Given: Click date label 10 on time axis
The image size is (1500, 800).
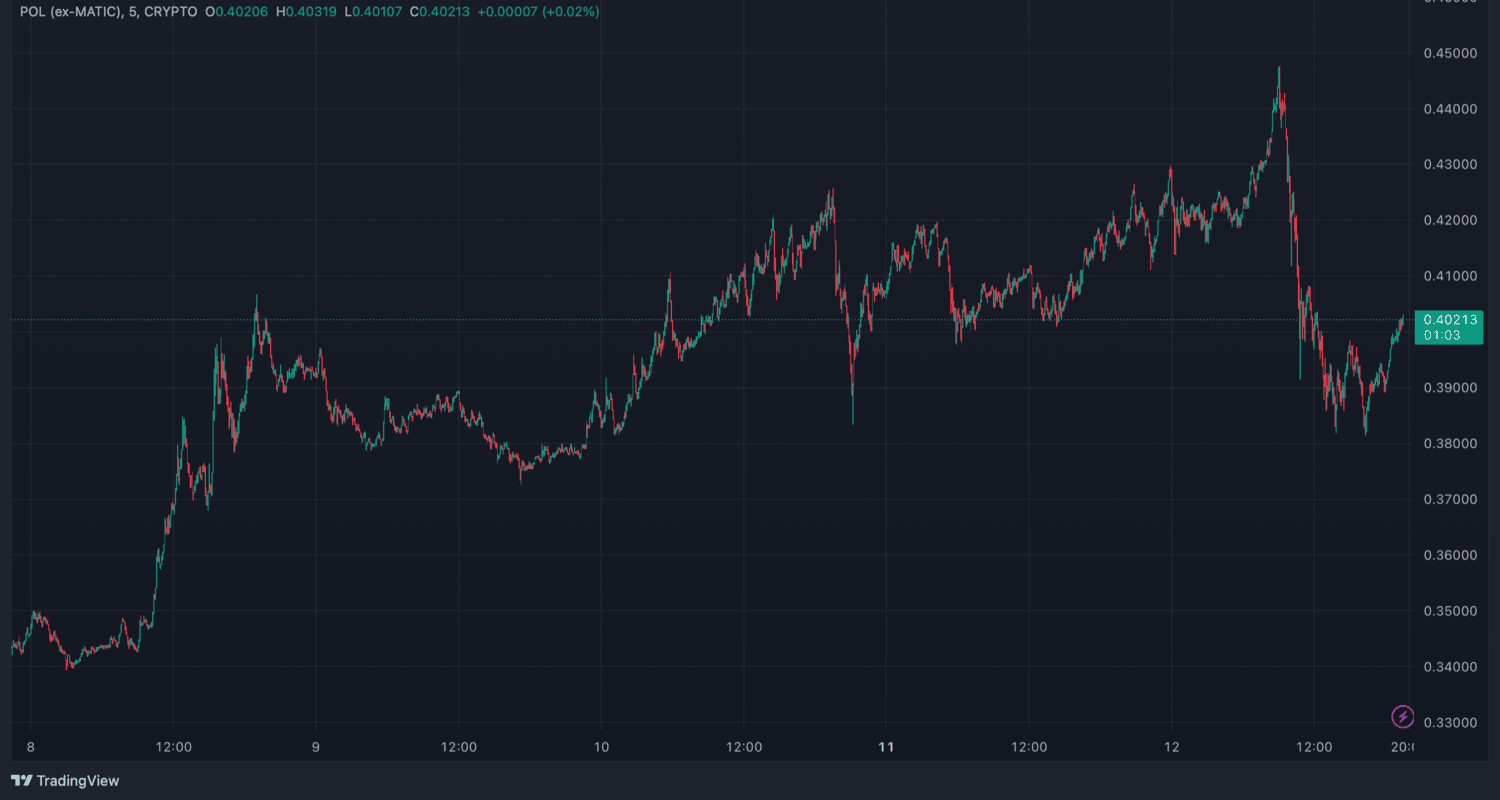Looking at the screenshot, I should pyautogui.click(x=601, y=746).
